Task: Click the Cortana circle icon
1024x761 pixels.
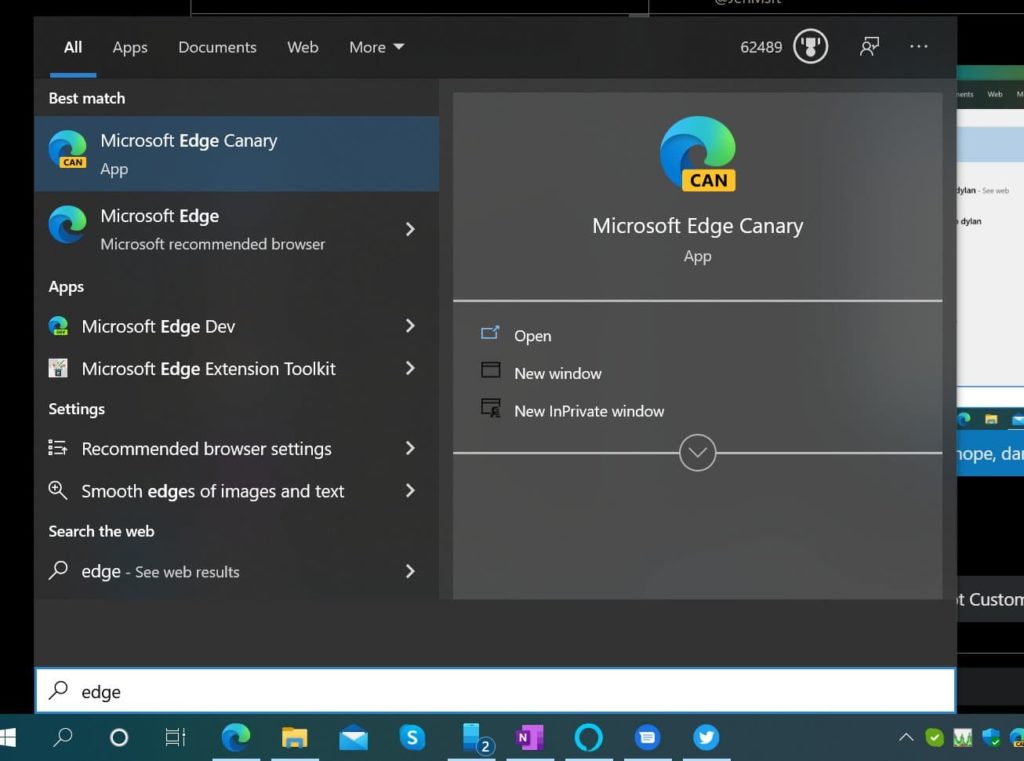Action: coord(119,738)
